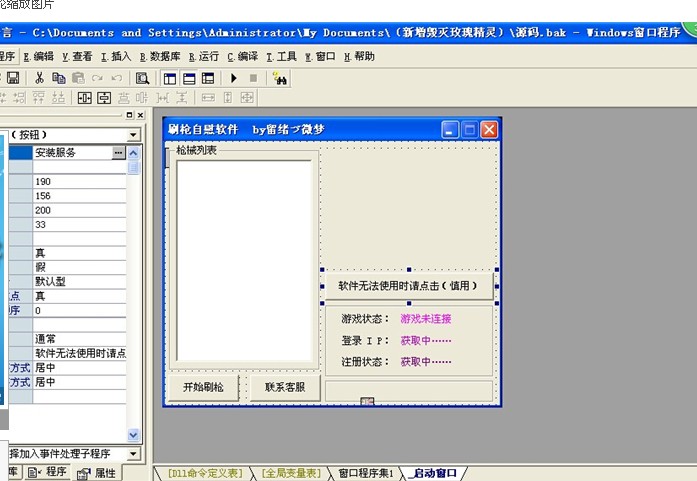Screen dimensions: 697x481
Task: Click the property value 190
Action: click(80, 181)
